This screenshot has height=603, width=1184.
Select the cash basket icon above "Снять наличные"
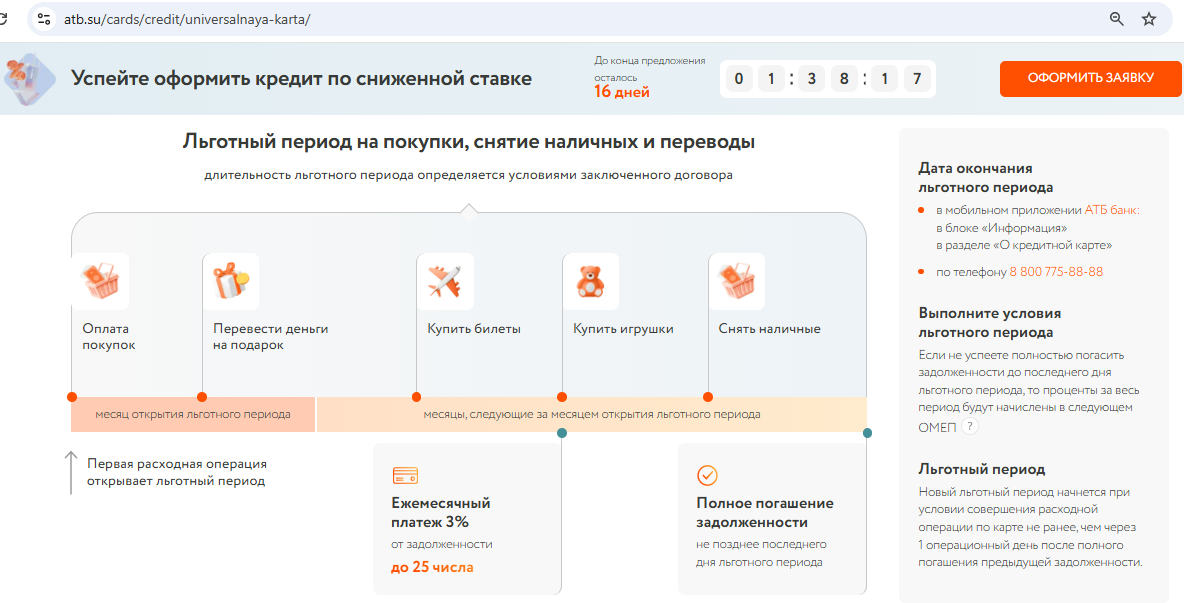click(x=737, y=281)
